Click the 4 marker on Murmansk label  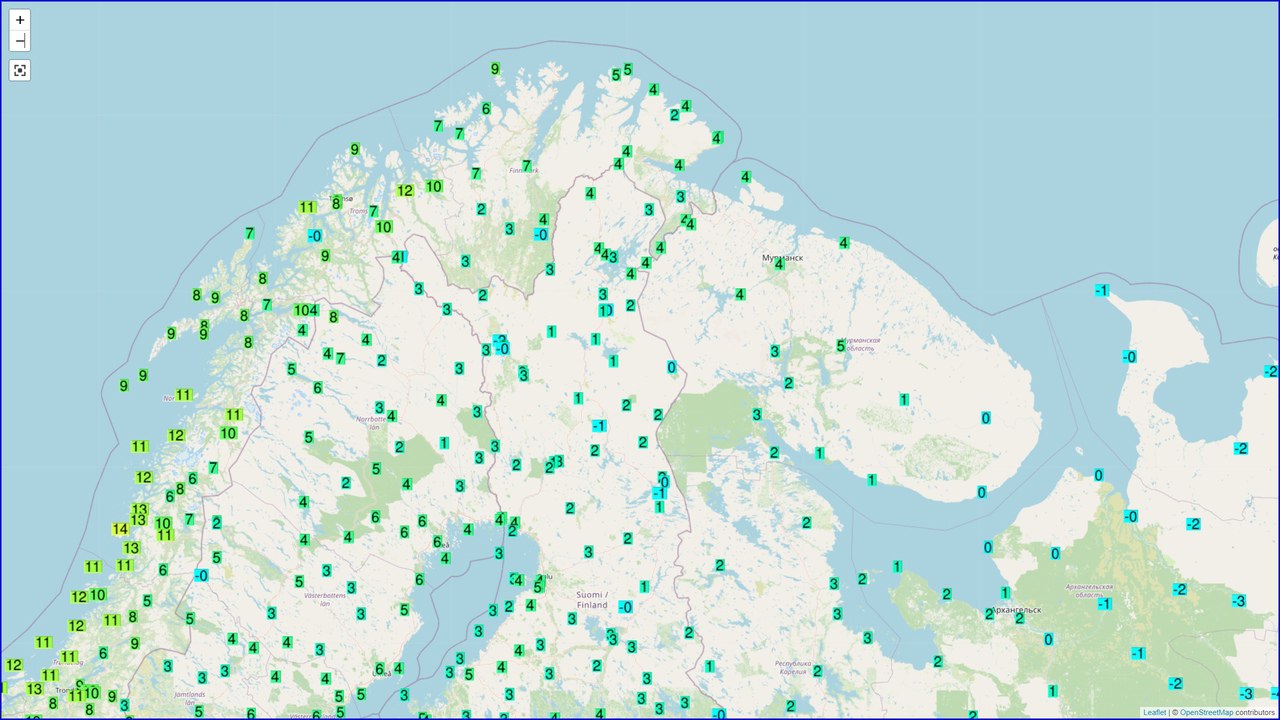[x=779, y=264]
